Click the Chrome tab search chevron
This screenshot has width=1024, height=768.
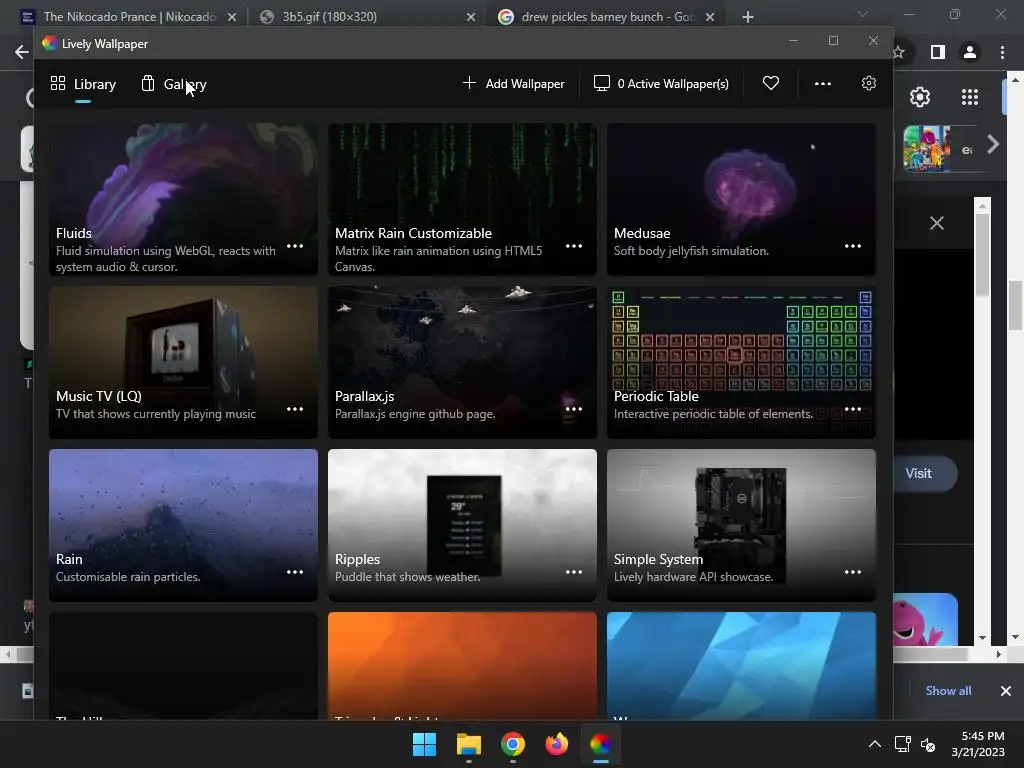863,14
